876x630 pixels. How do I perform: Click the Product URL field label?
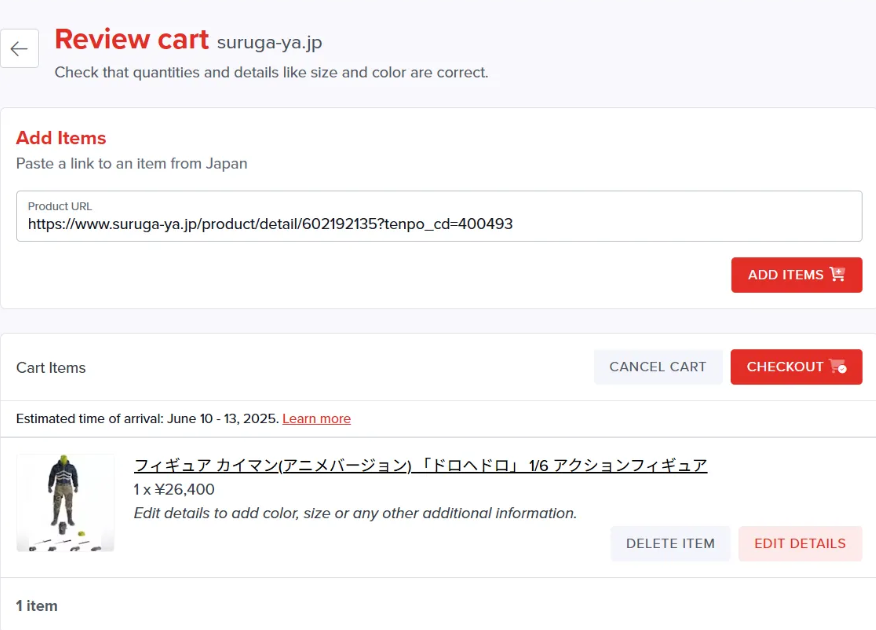coord(60,206)
